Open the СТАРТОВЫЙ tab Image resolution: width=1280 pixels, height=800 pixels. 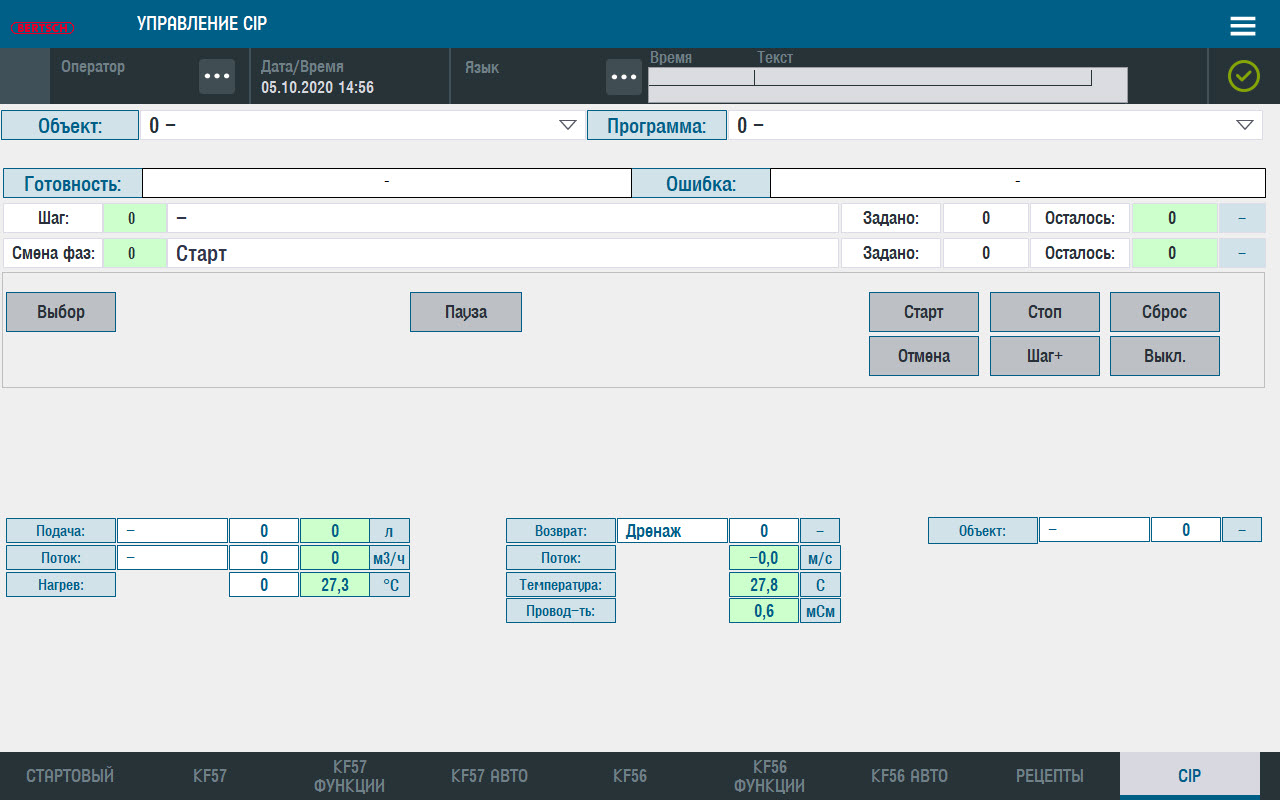70,776
